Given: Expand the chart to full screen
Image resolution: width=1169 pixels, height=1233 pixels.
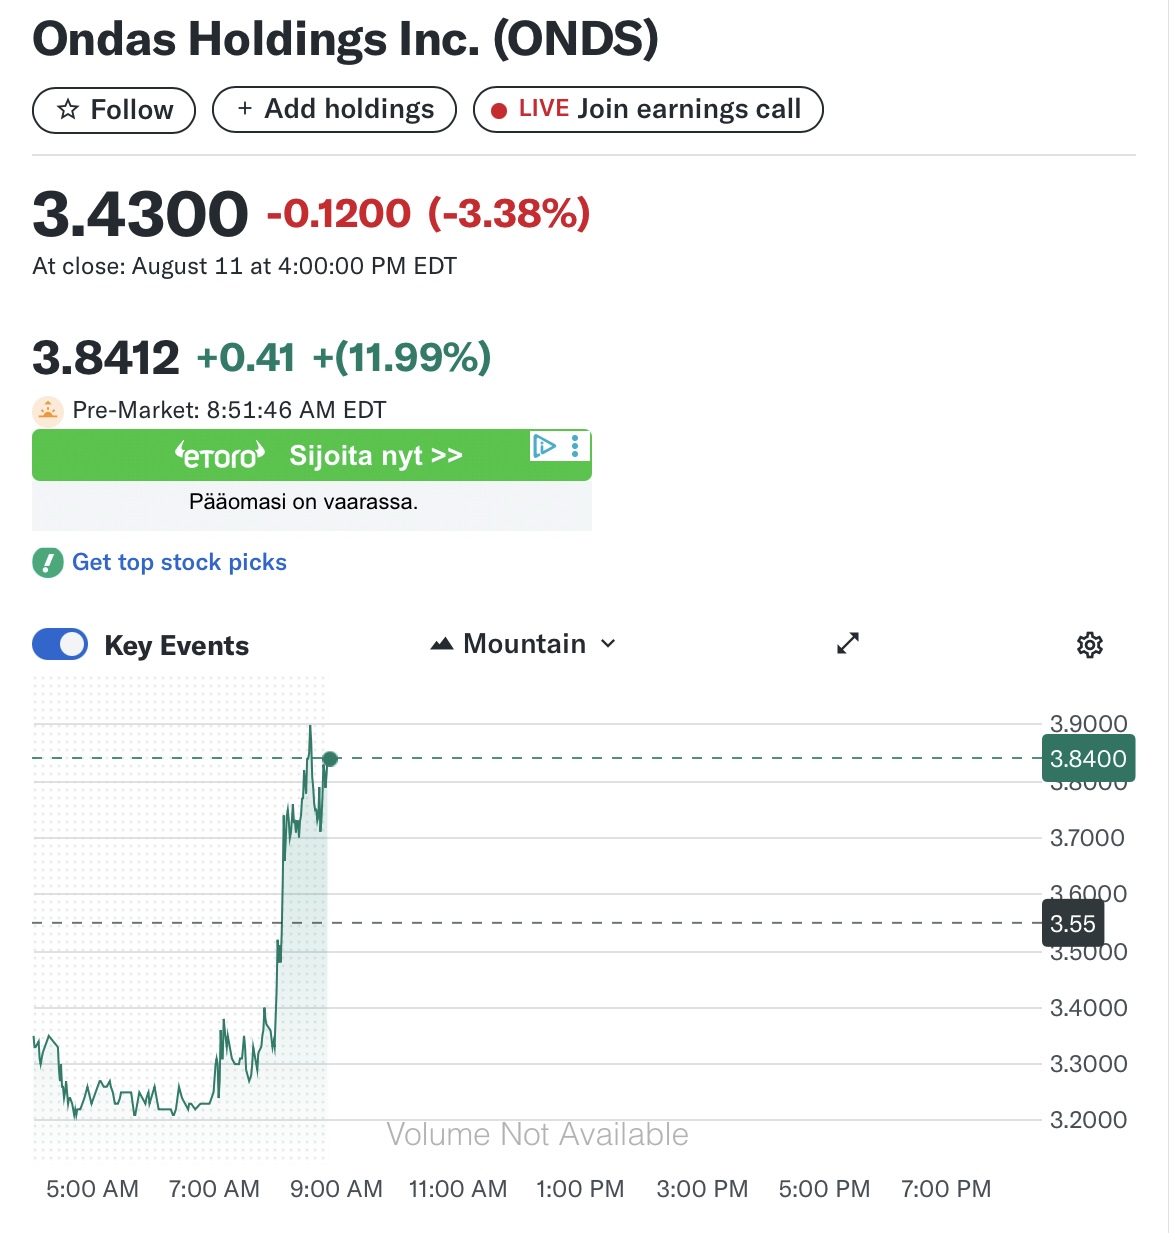Looking at the screenshot, I should [x=848, y=643].
